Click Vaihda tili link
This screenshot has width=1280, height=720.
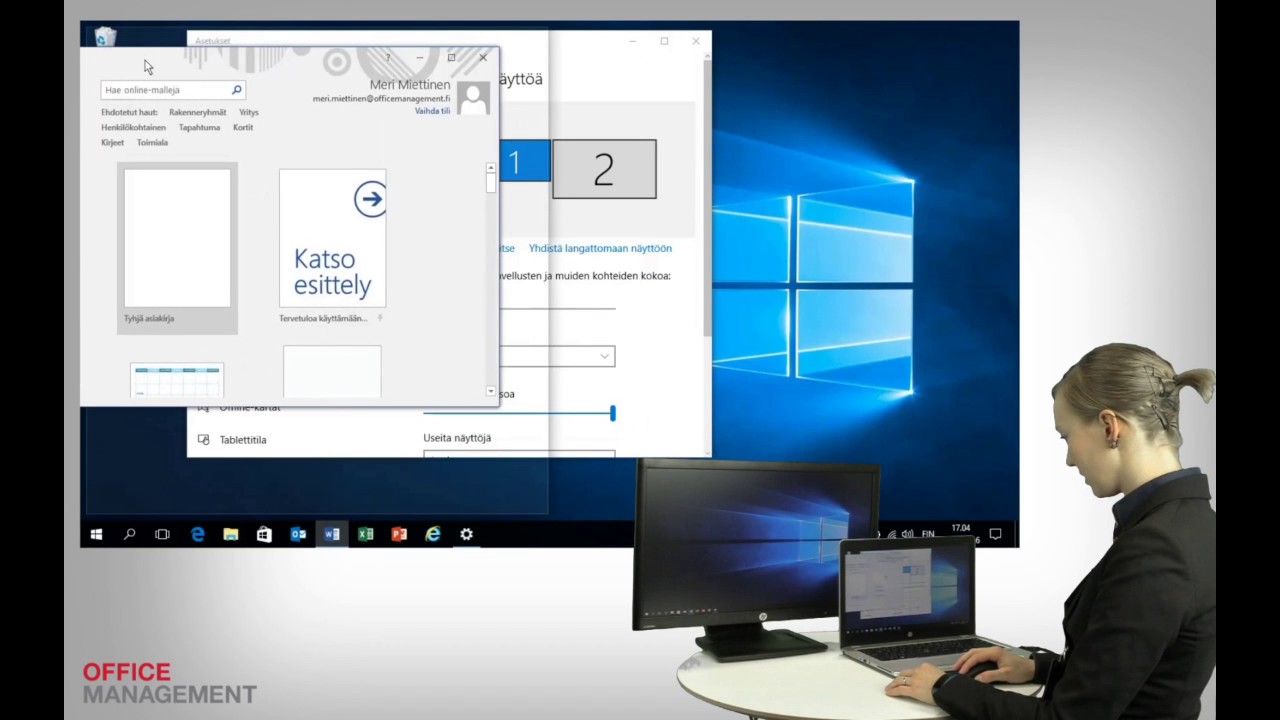coord(432,111)
